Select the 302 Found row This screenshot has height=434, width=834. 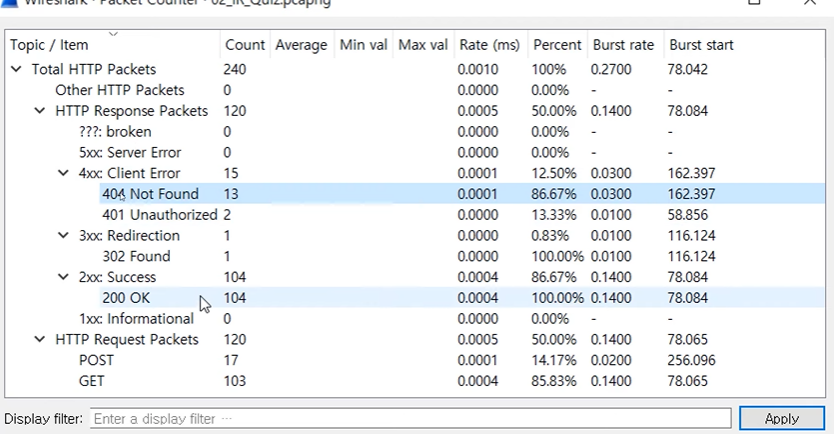point(415,256)
